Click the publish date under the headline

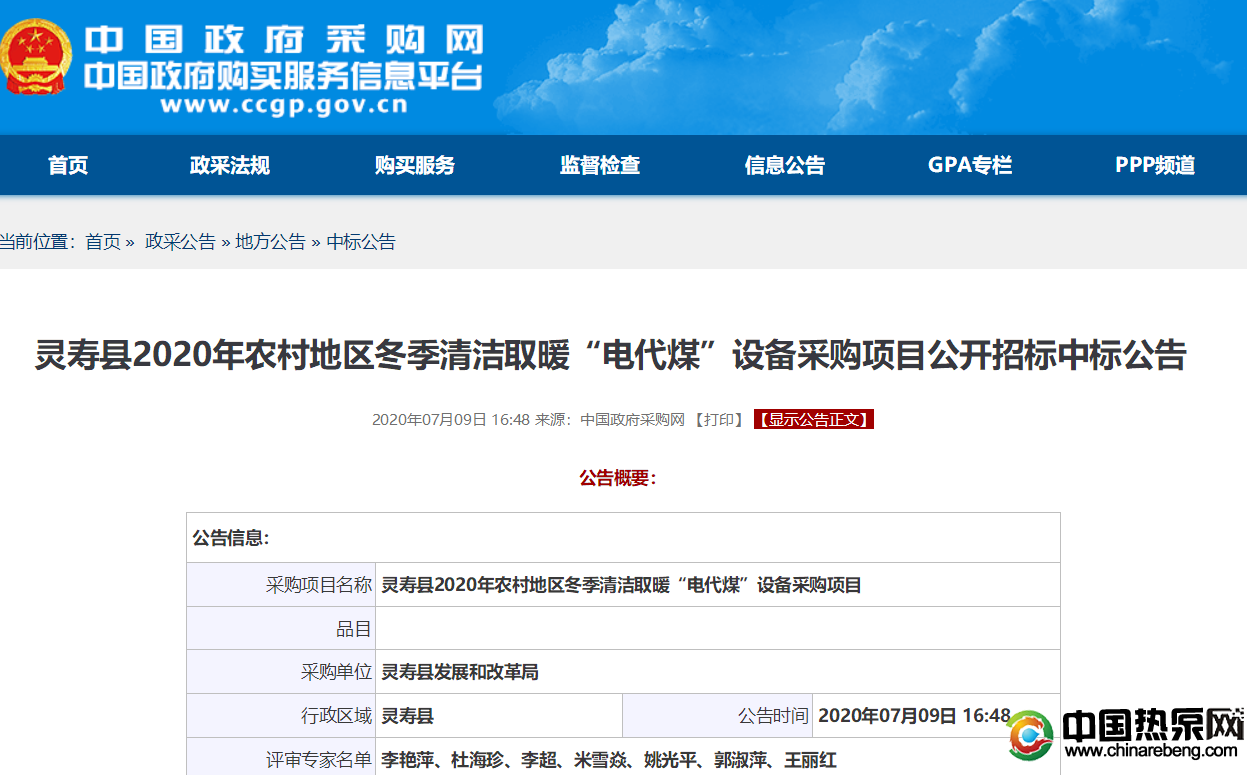pos(451,420)
